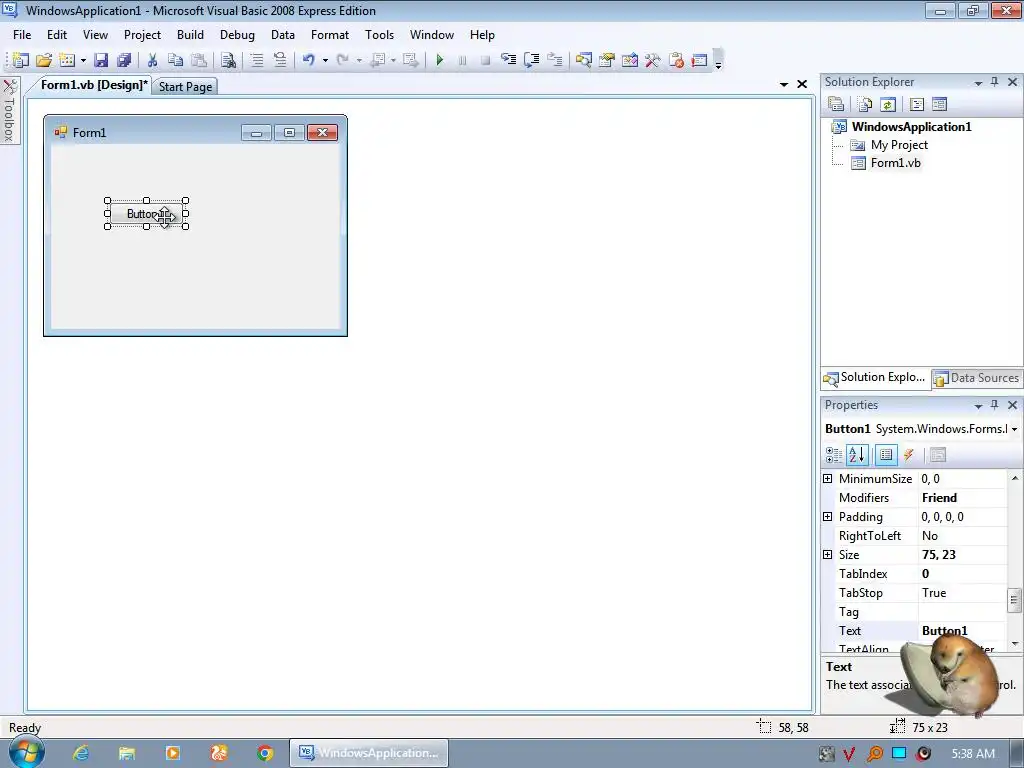
Task: Click the View Code icon in Solution Explorer
Action: [916, 104]
